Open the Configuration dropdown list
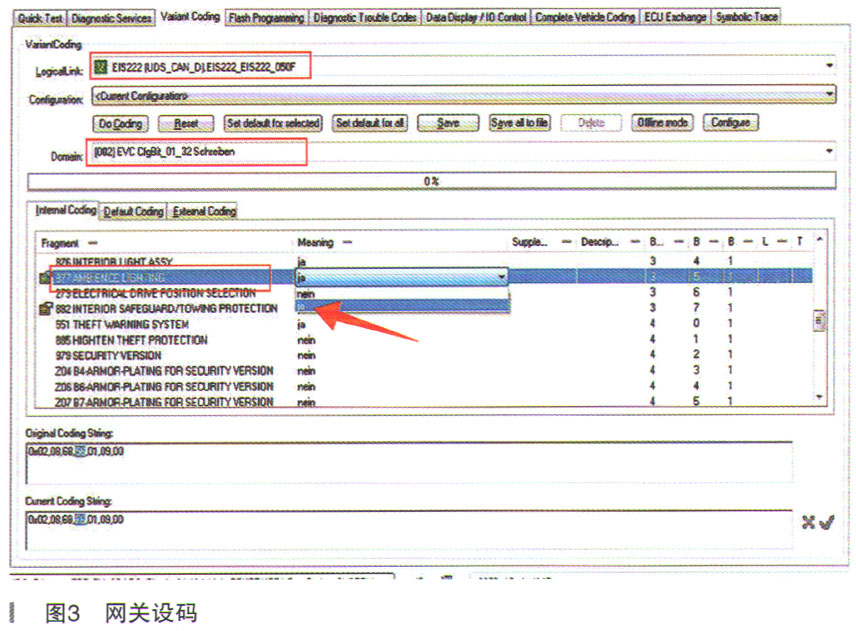 pos(830,95)
